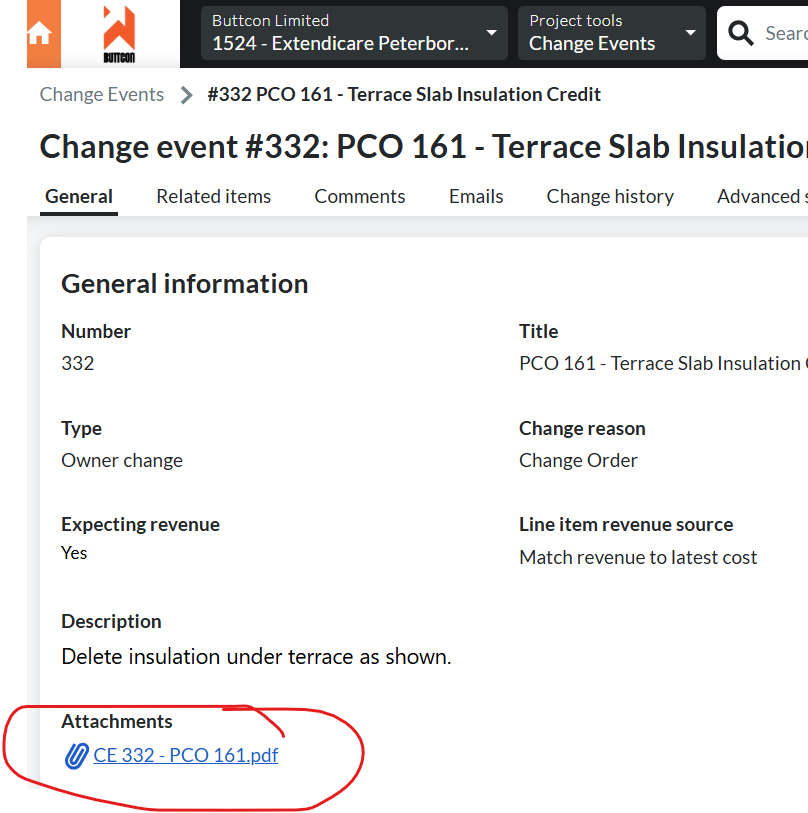The image size is (808, 813).
Task: Navigate to Change Events breadcrumb link
Action: (102, 94)
